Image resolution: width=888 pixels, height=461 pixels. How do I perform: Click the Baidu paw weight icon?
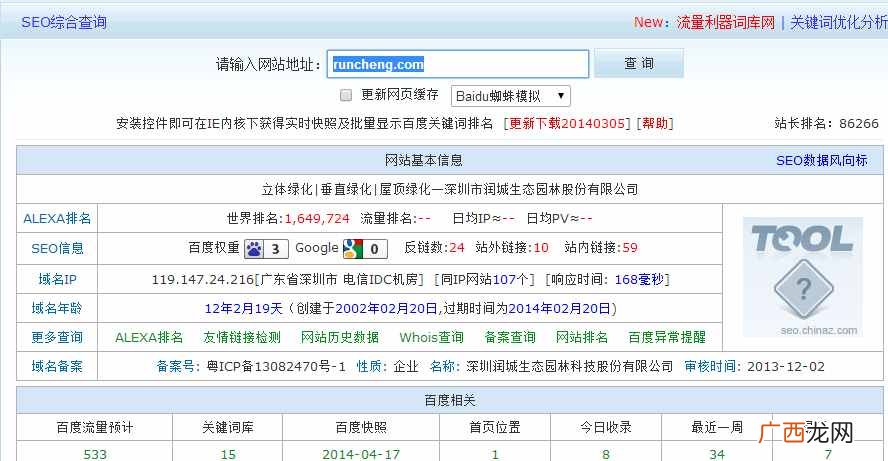click(254, 249)
